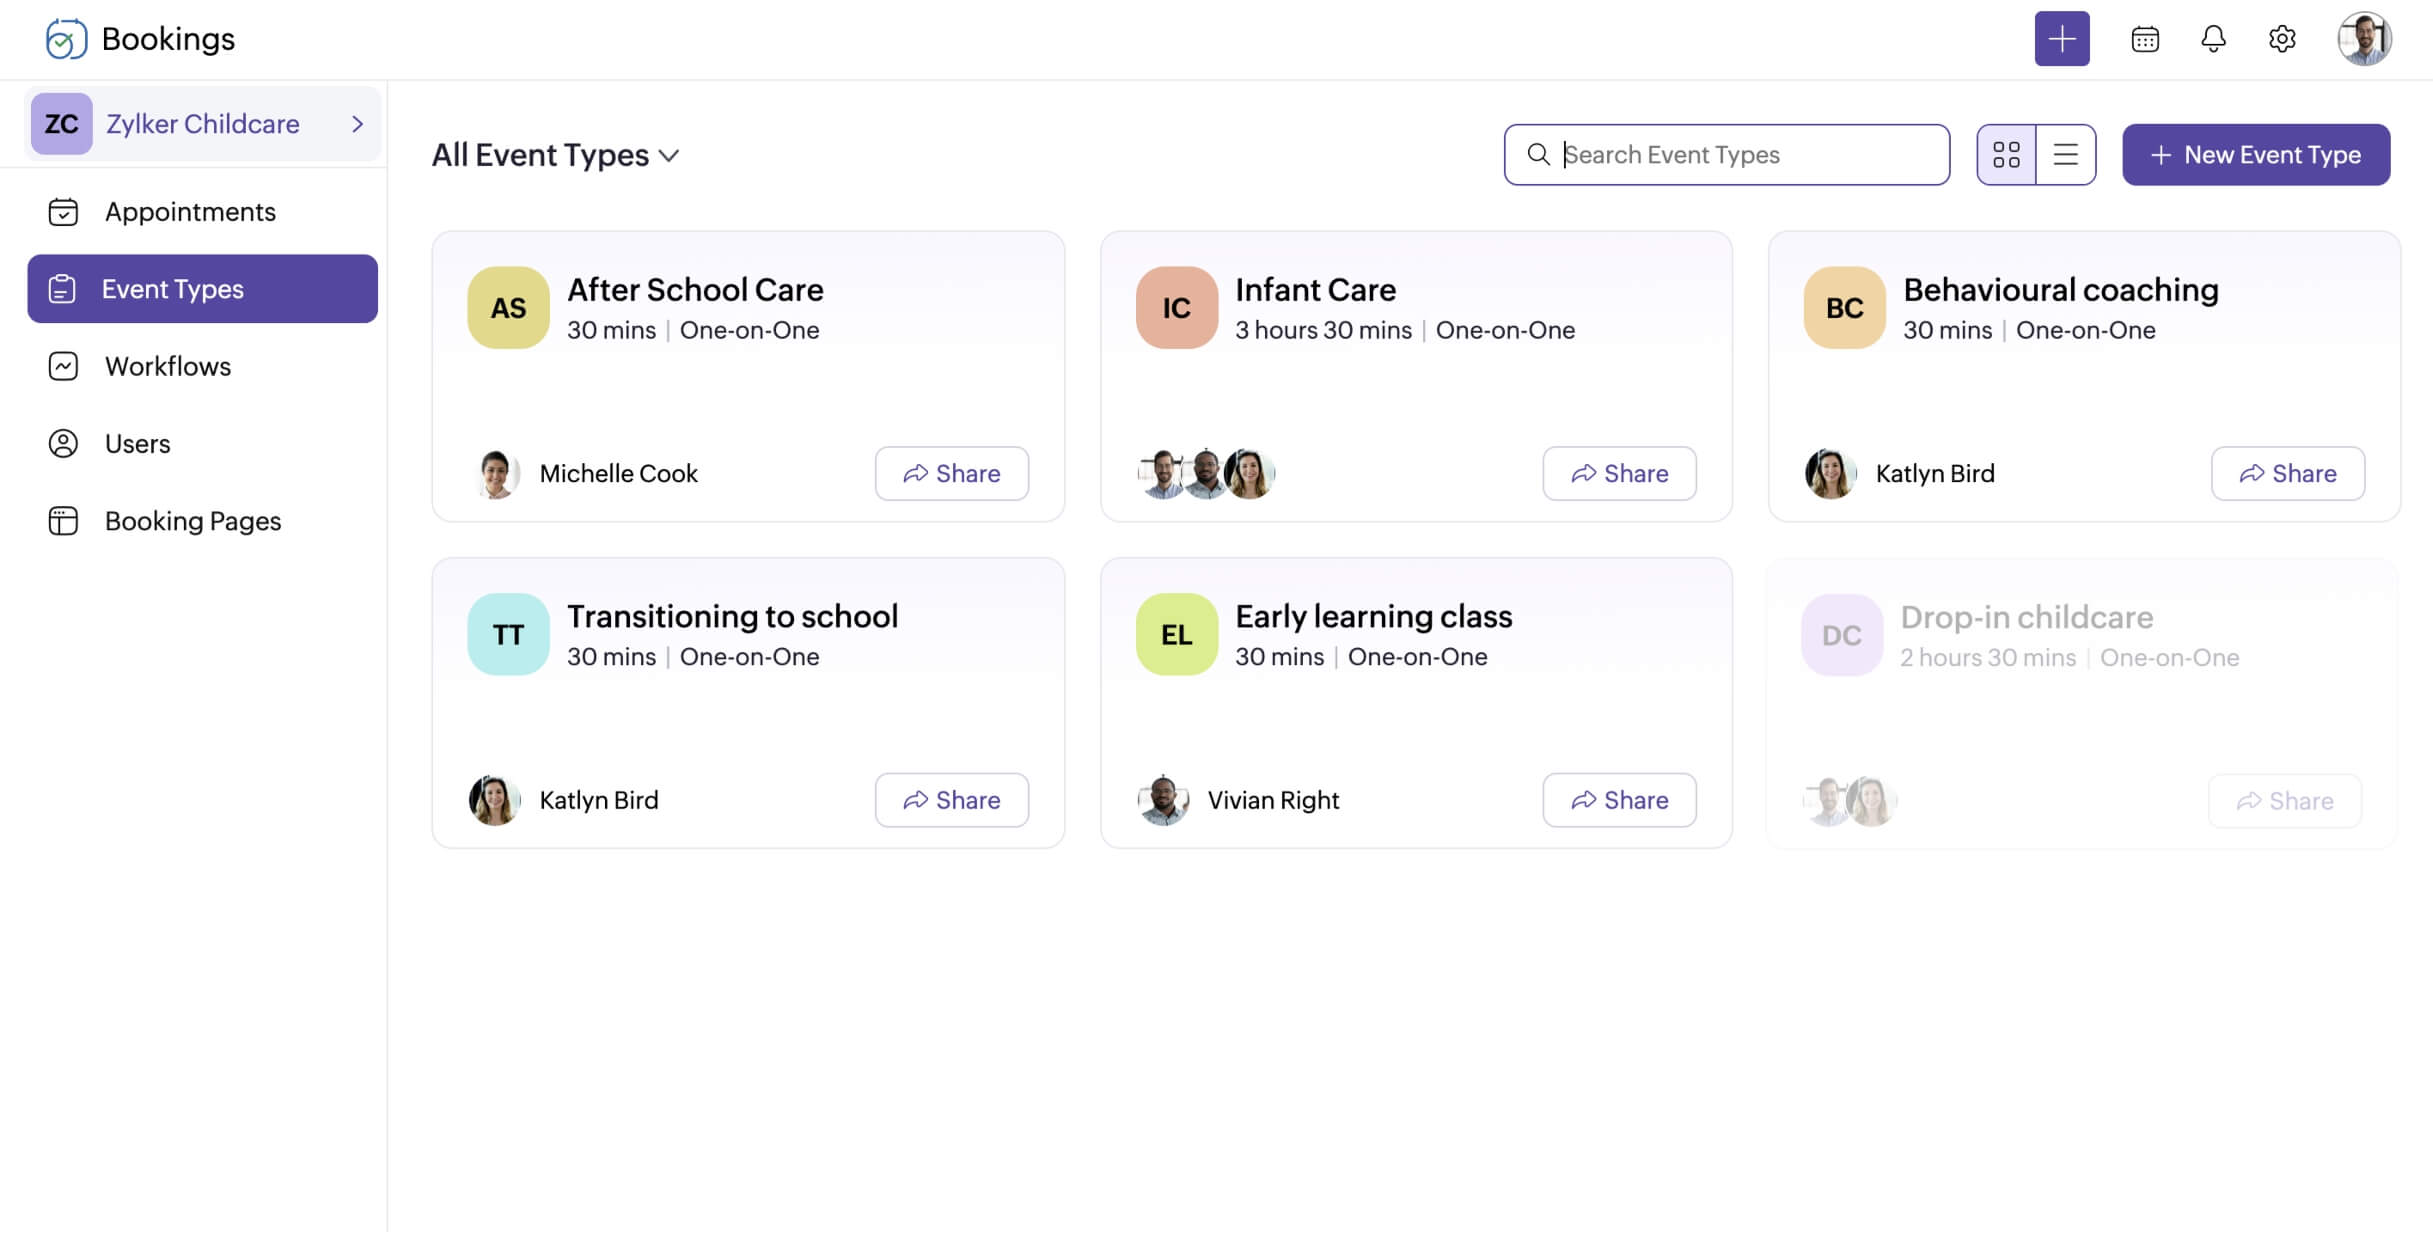Click the AS icon for After School Care

508,307
